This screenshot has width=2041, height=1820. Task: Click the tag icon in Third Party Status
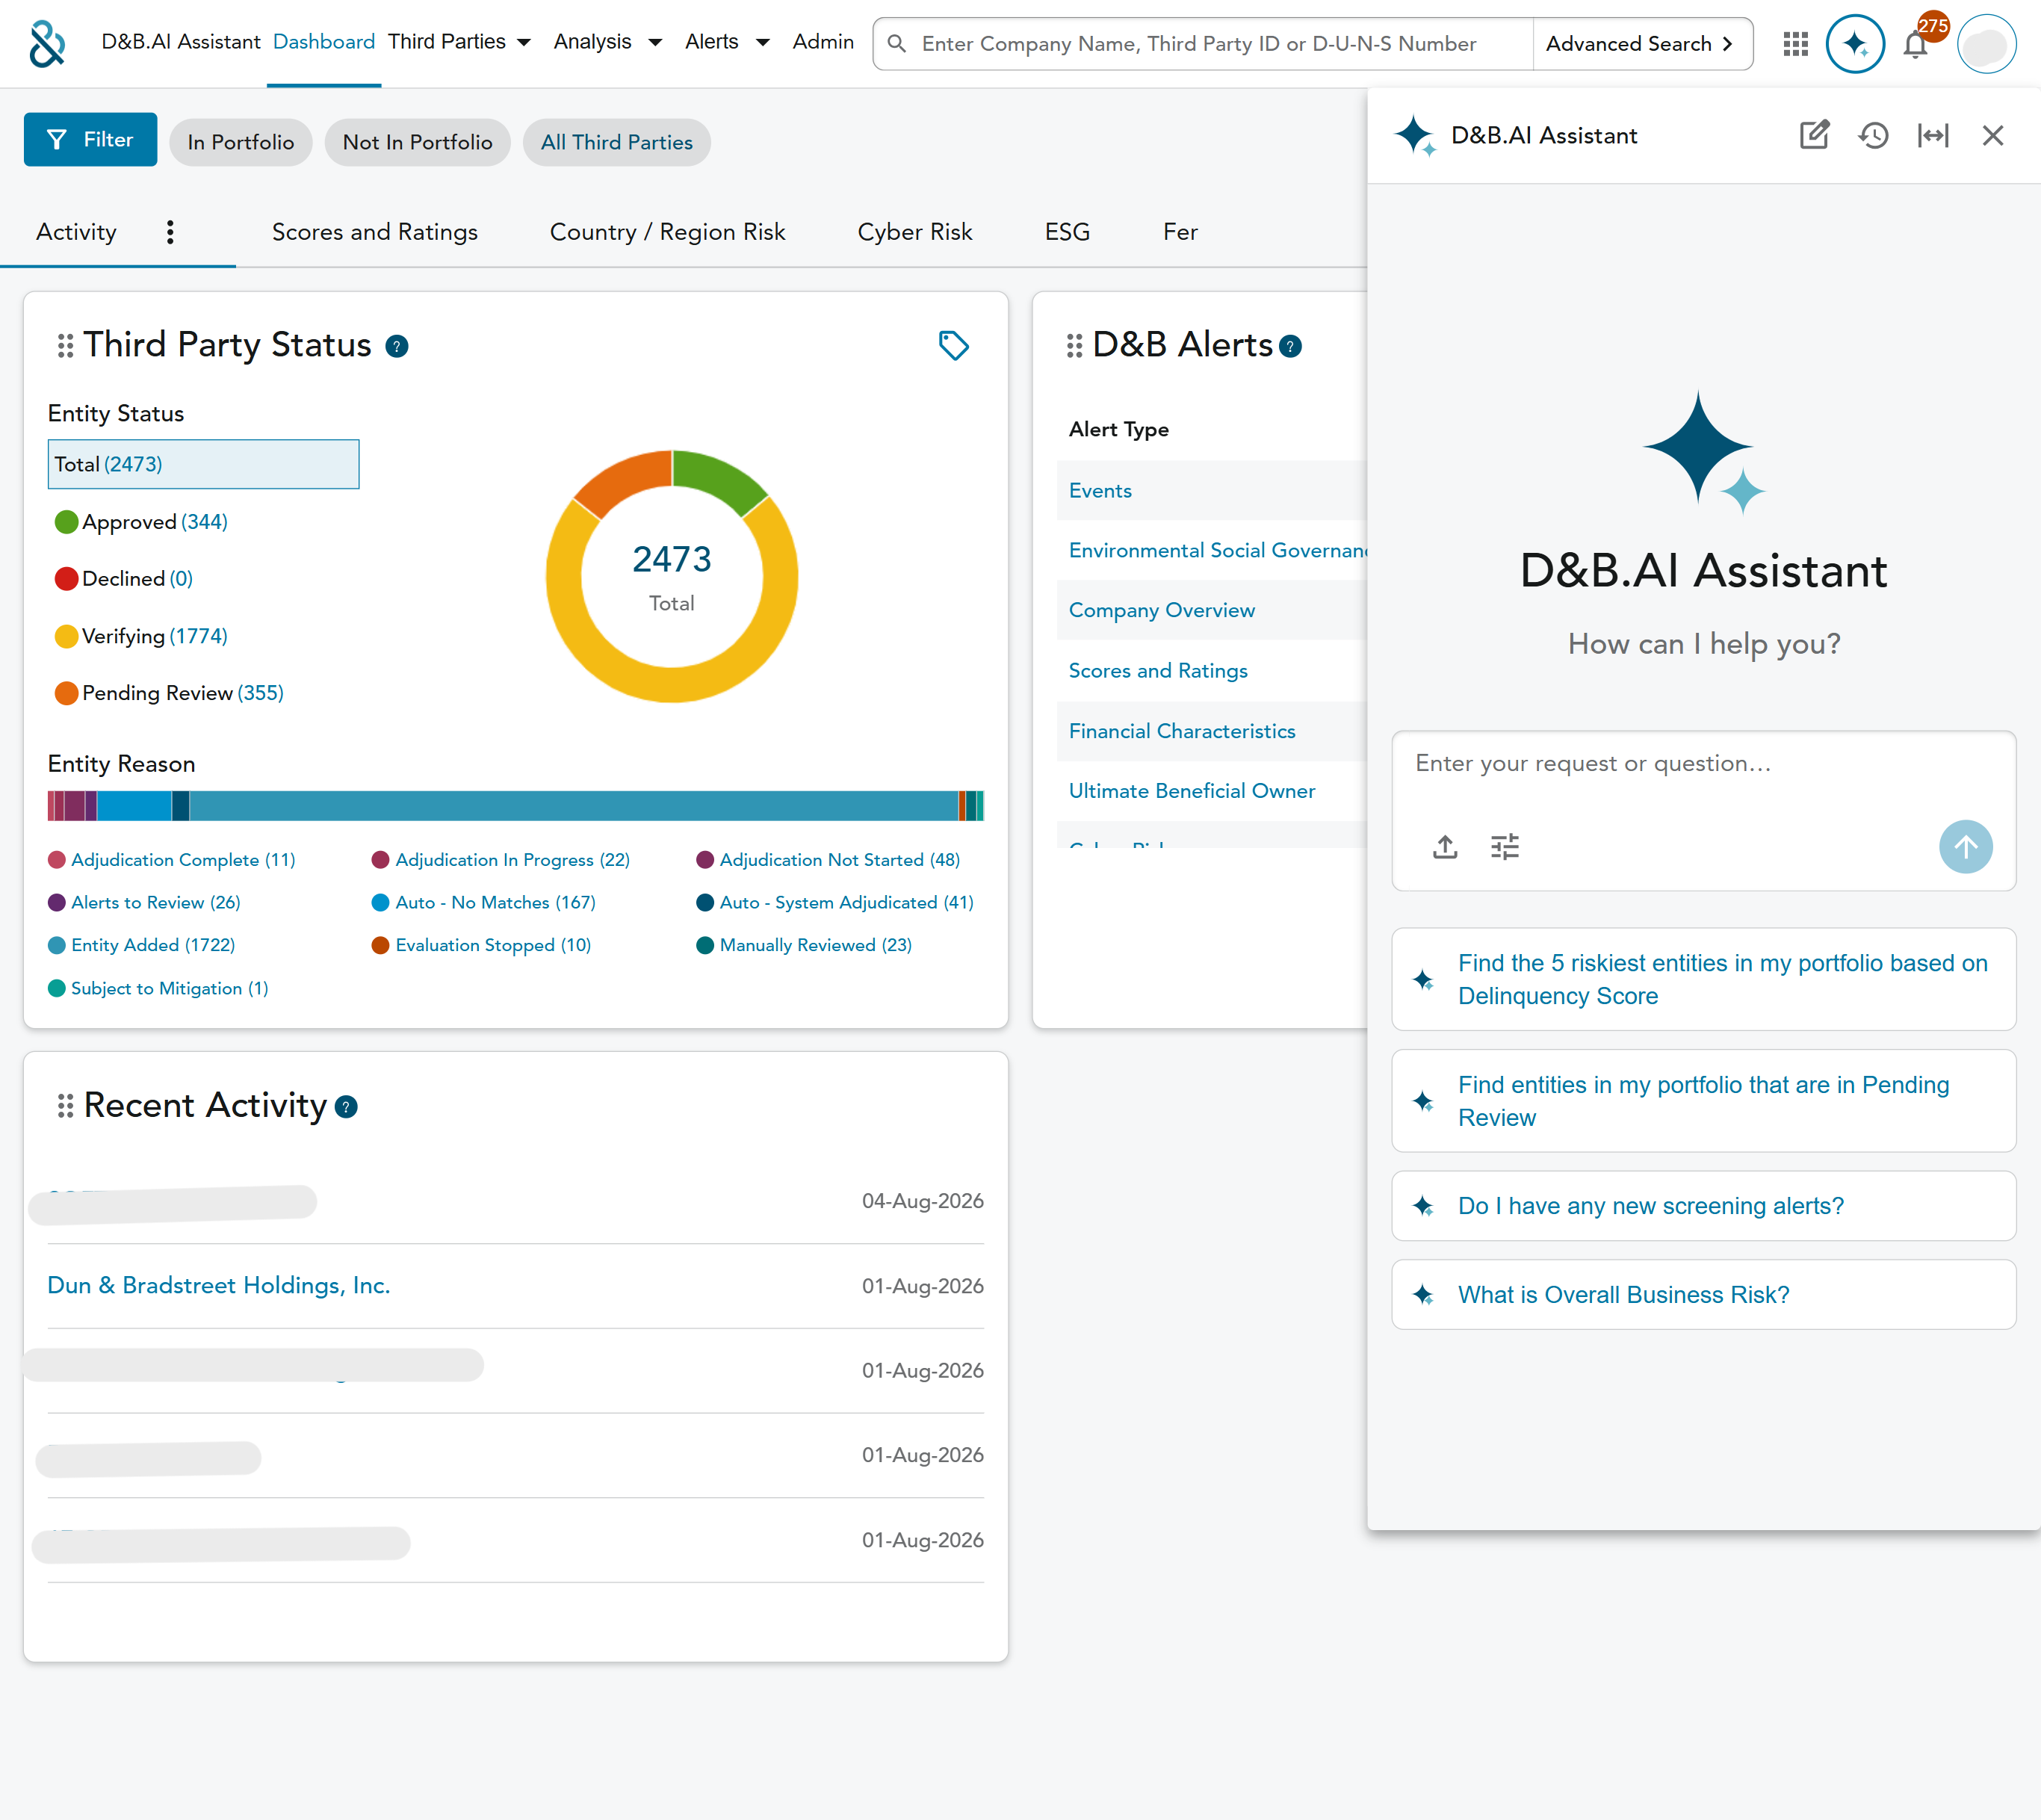tap(953, 346)
